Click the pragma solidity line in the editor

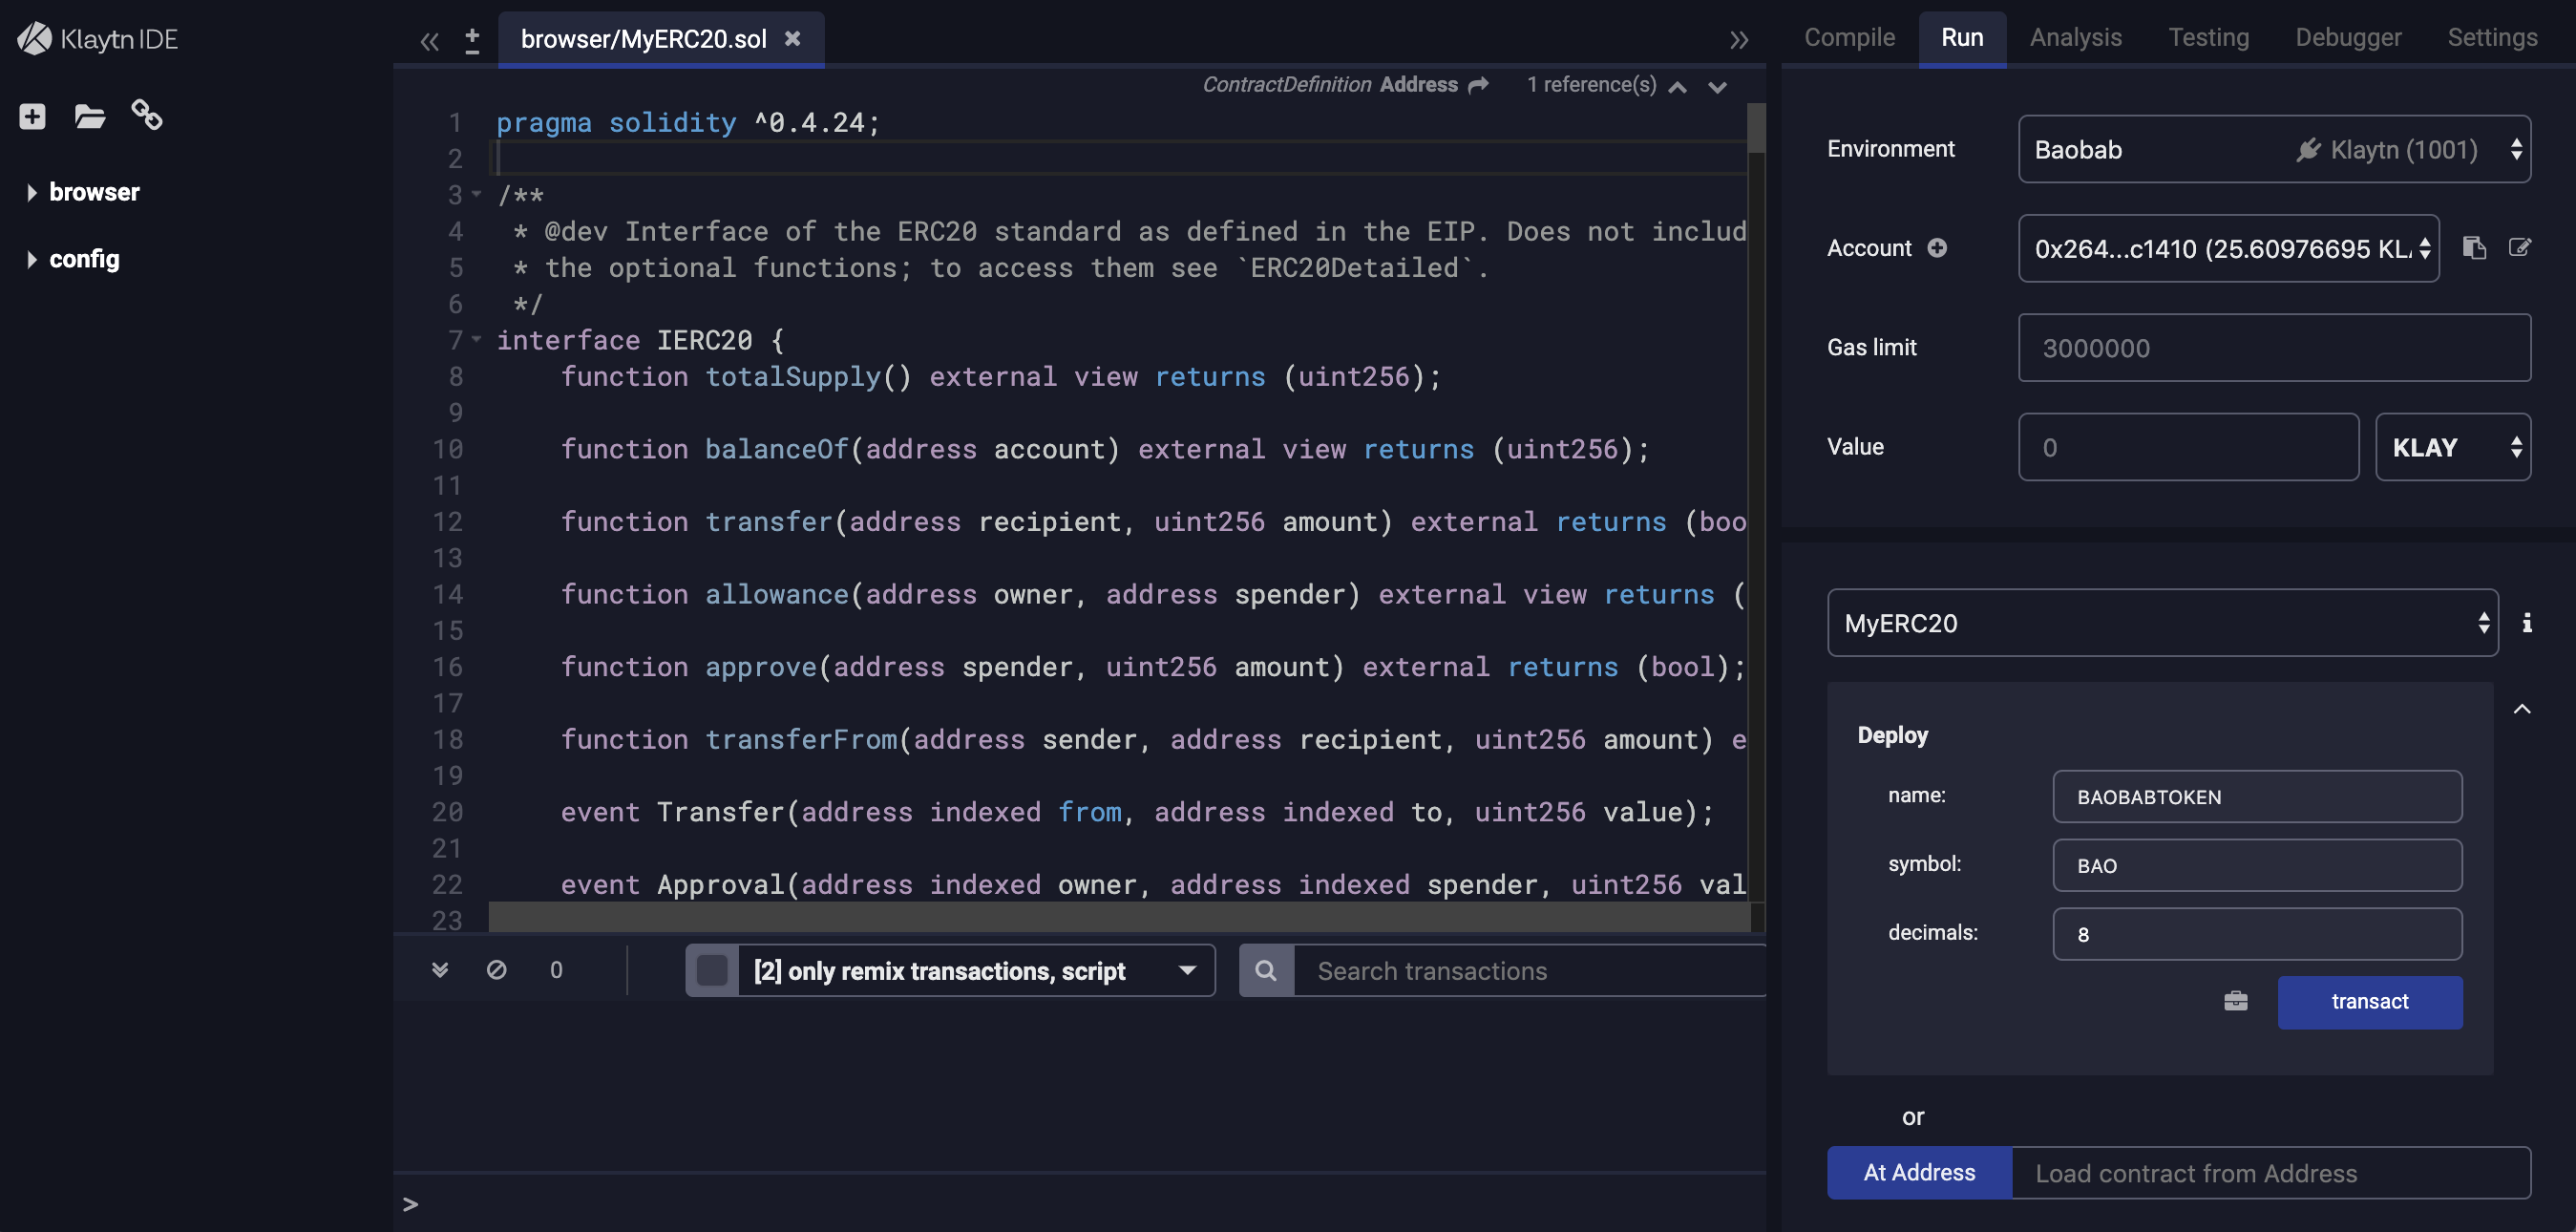pos(688,122)
